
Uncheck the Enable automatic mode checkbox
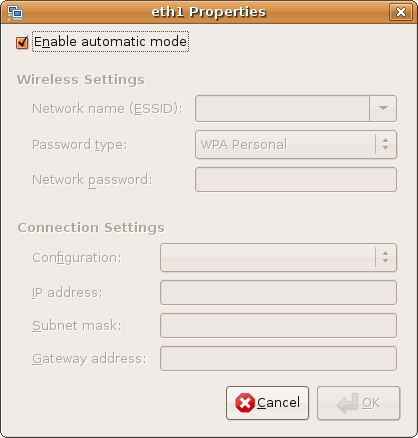[x=22, y=42]
